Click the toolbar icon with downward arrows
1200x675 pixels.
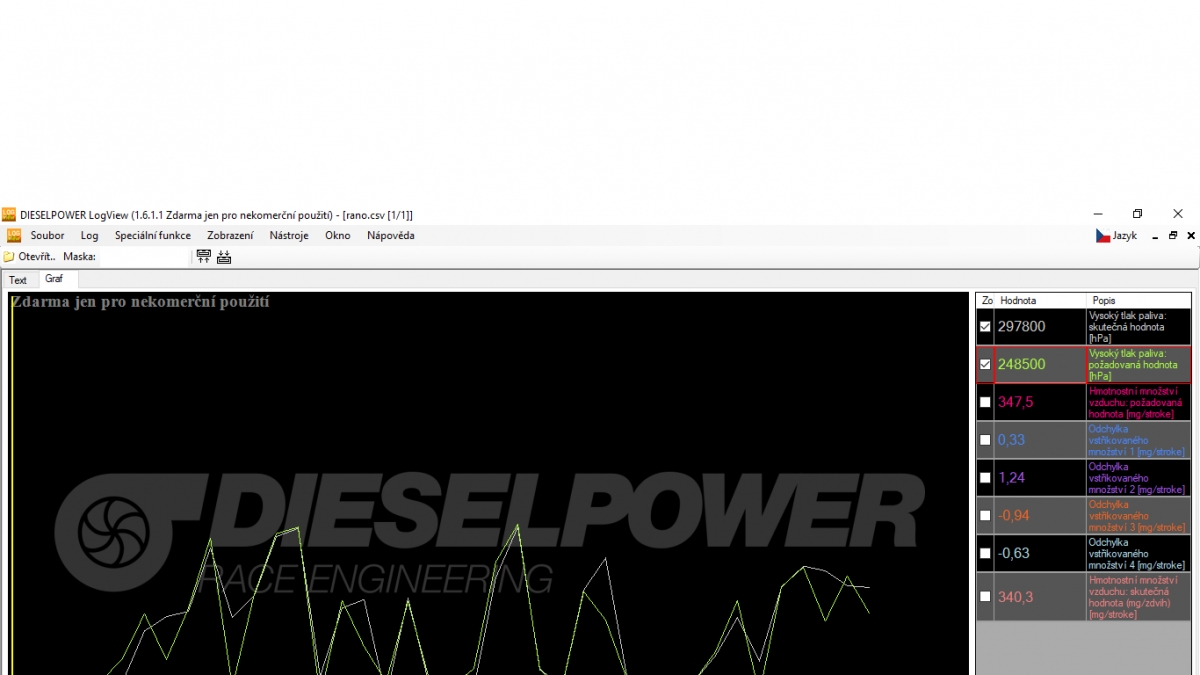pos(224,257)
